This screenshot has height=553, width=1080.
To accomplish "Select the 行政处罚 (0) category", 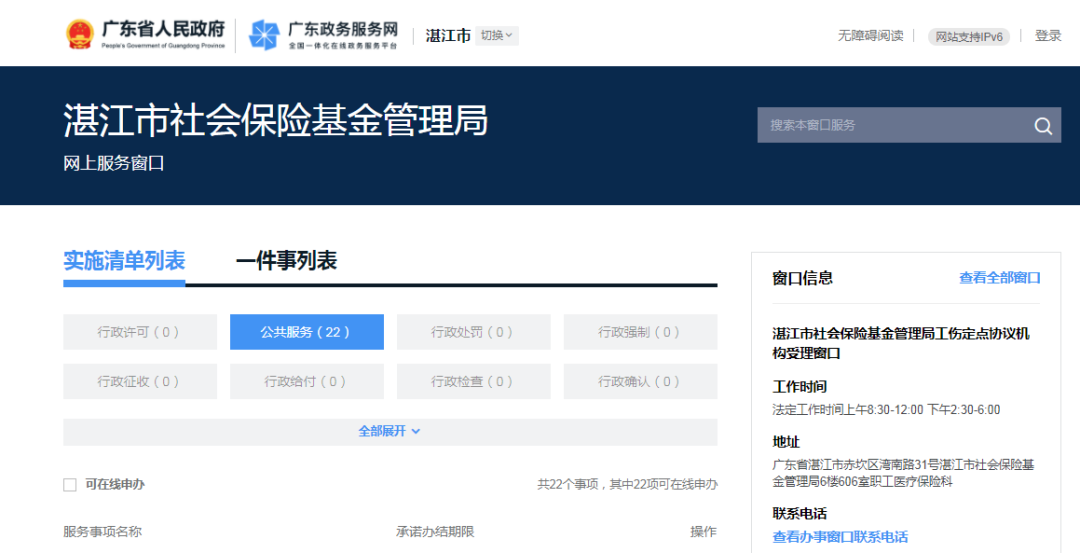I will pos(473,332).
